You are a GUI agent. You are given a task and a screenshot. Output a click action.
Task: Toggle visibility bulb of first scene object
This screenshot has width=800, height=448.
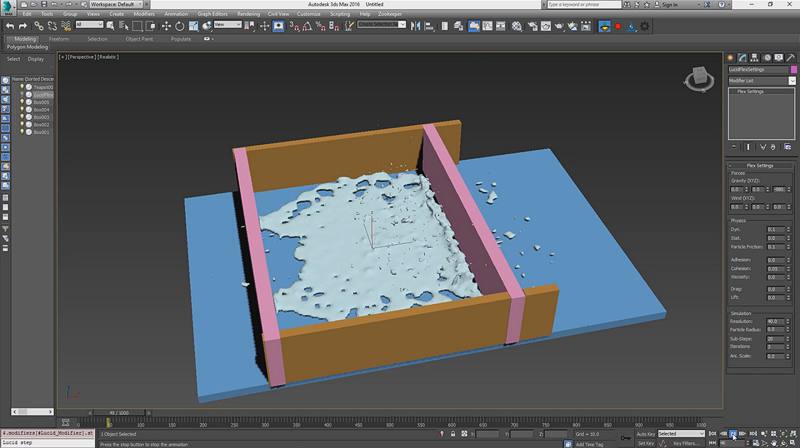tap(22, 87)
